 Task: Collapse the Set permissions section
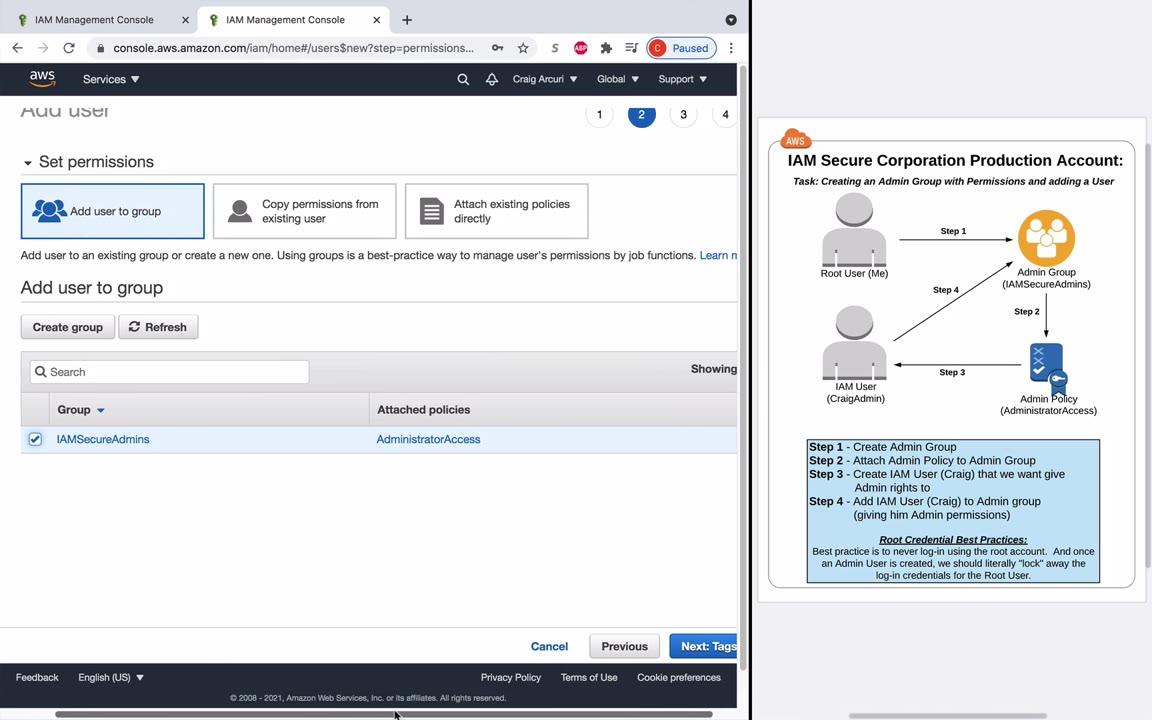click(28, 162)
